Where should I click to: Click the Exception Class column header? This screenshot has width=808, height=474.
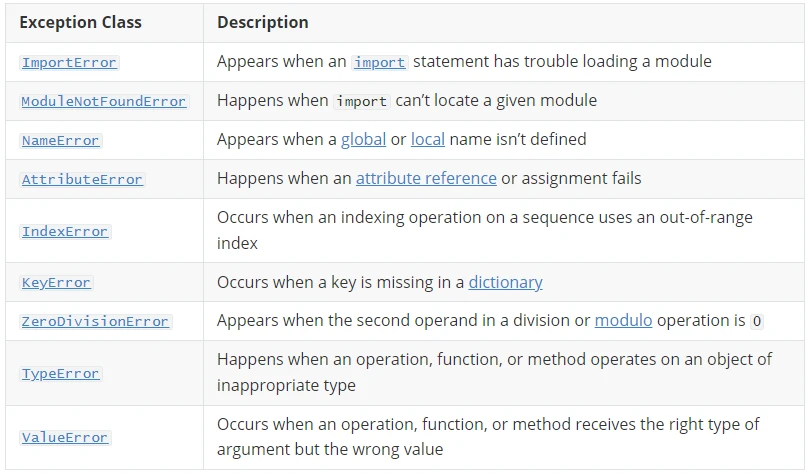(x=80, y=21)
